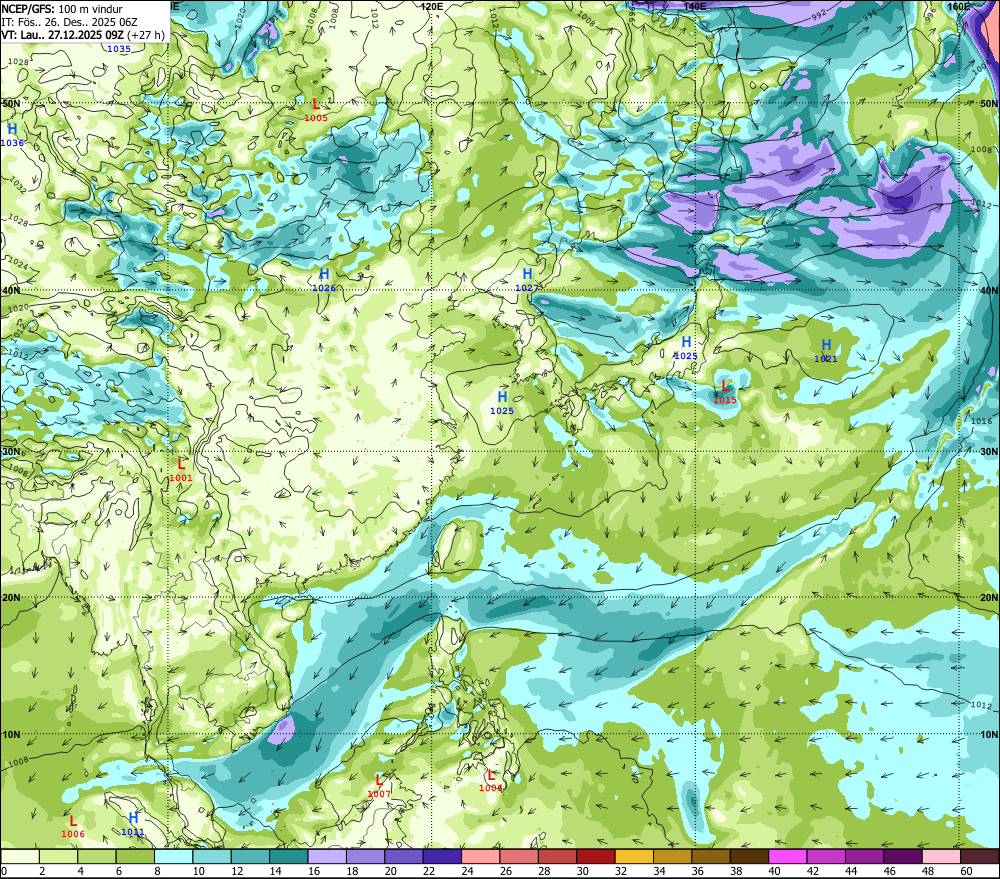1000x879 pixels.
Task: Pick the 30–32 dark red legend swatch
Action: (596, 856)
